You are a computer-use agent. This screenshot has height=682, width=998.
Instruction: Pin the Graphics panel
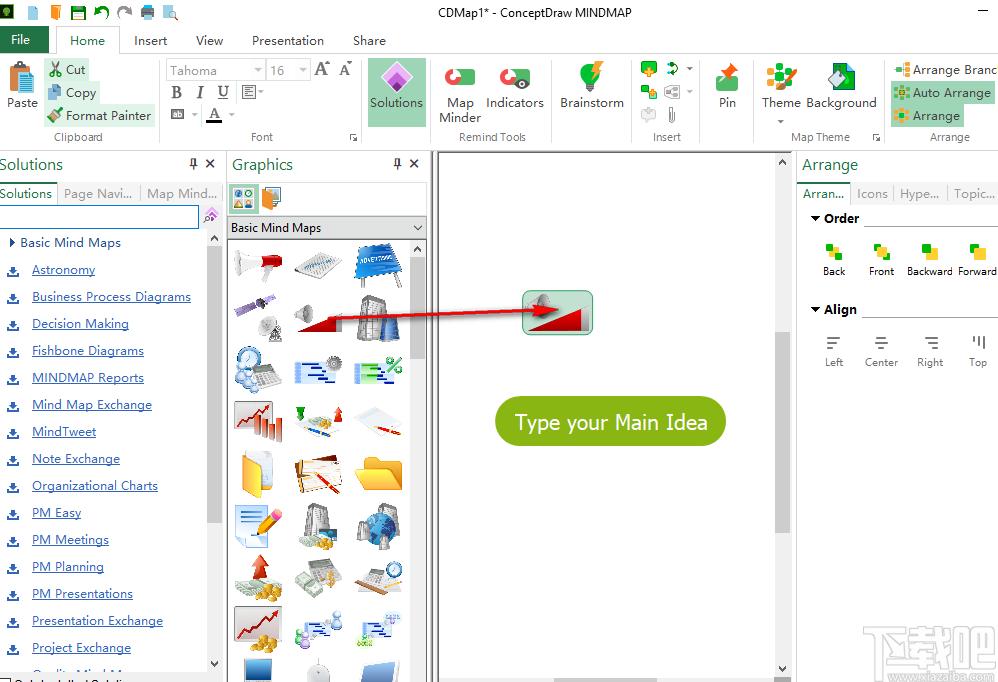point(397,164)
